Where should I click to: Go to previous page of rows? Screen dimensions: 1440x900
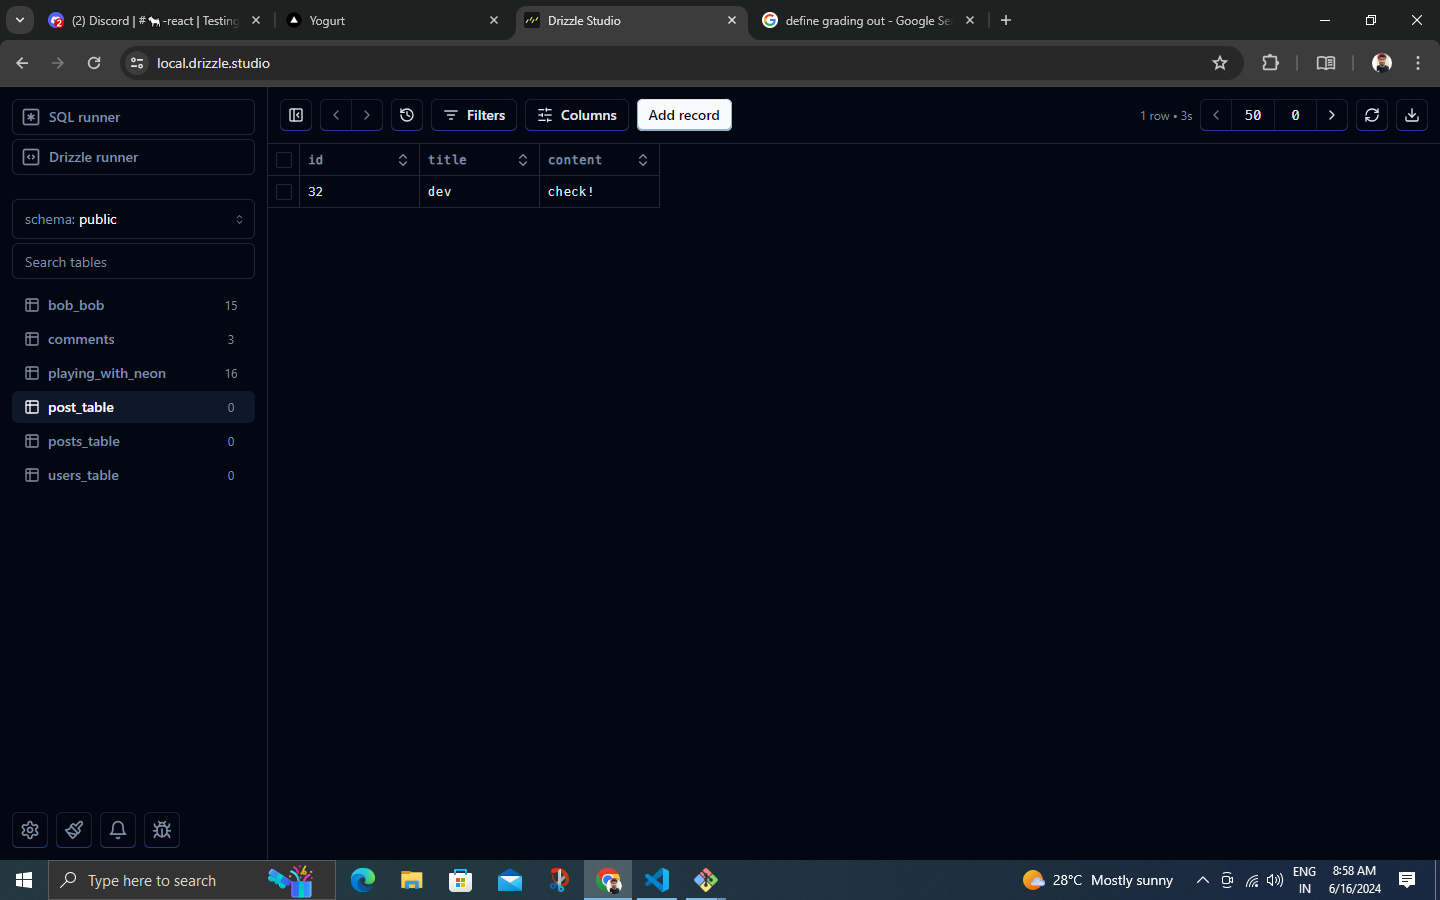(x=1216, y=115)
